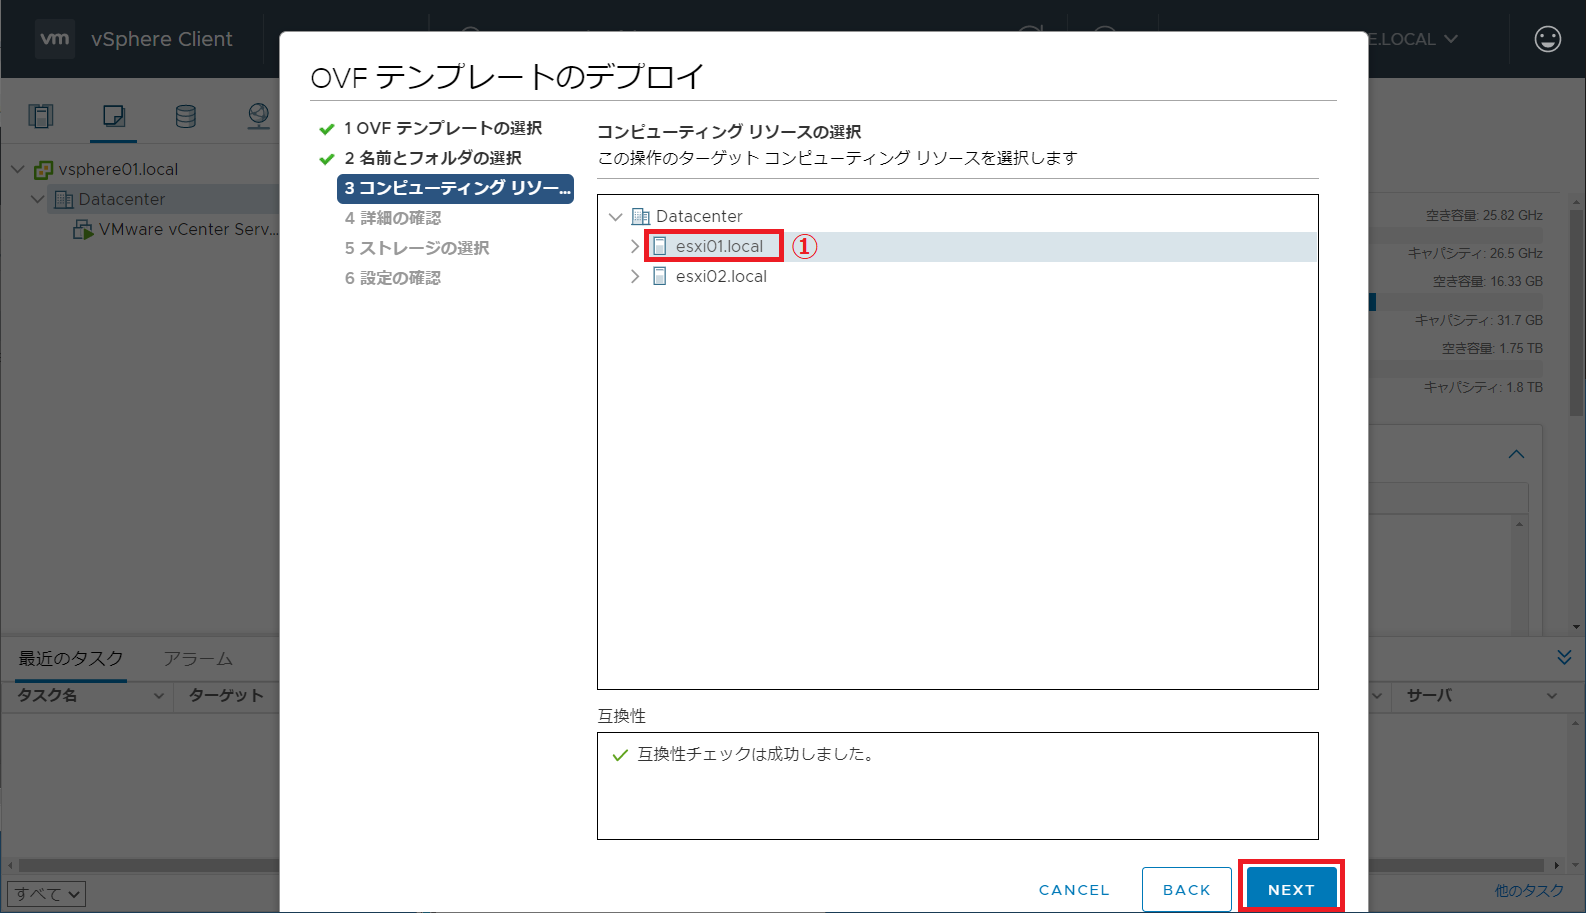Click vsphere01.local vCenter icon in sidebar
This screenshot has width=1586, height=913.
pos(43,169)
